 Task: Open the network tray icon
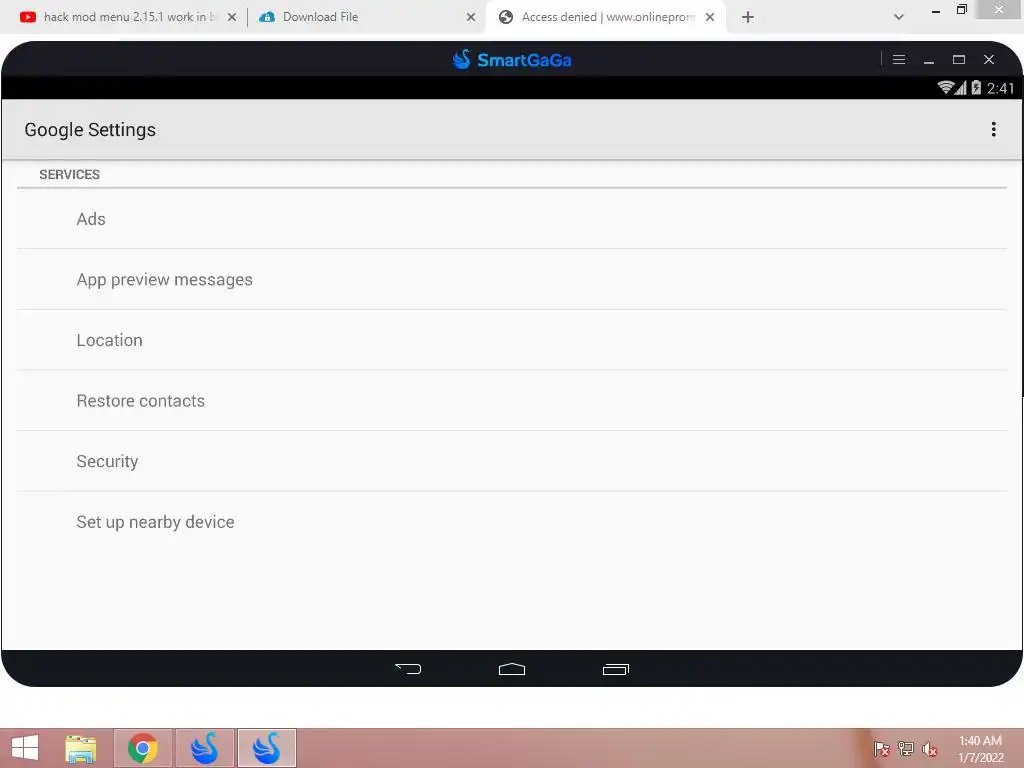click(x=905, y=748)
